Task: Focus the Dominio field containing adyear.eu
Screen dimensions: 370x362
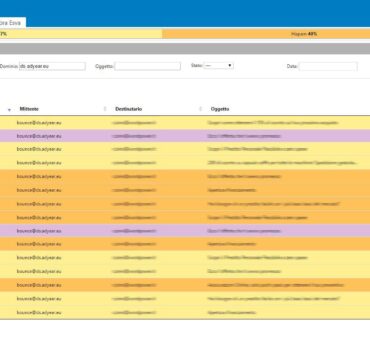Action: pyautogui.click(x=52, y=66)
